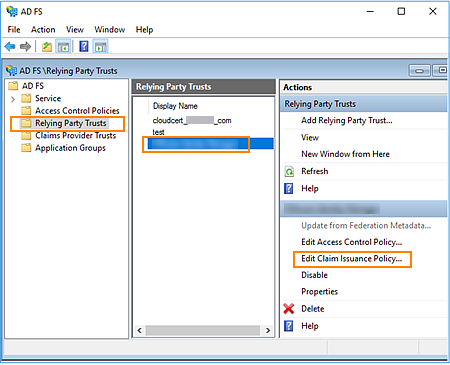
Task: Click the red X Delete icon
Action: coord(289,309)
